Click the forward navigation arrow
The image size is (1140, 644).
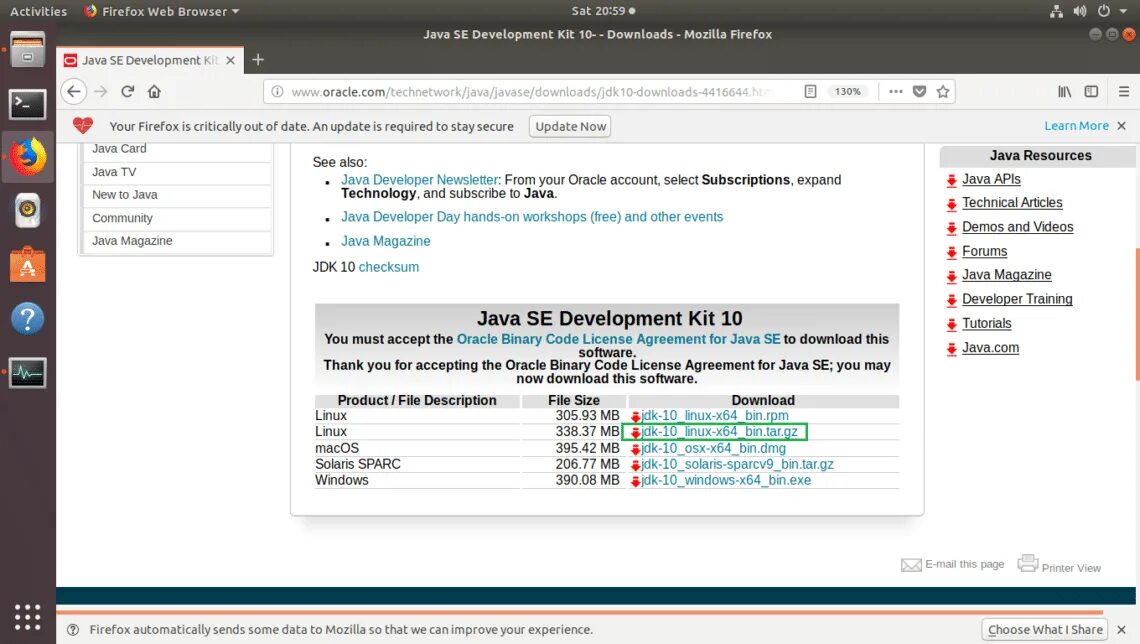coord(101,92)
